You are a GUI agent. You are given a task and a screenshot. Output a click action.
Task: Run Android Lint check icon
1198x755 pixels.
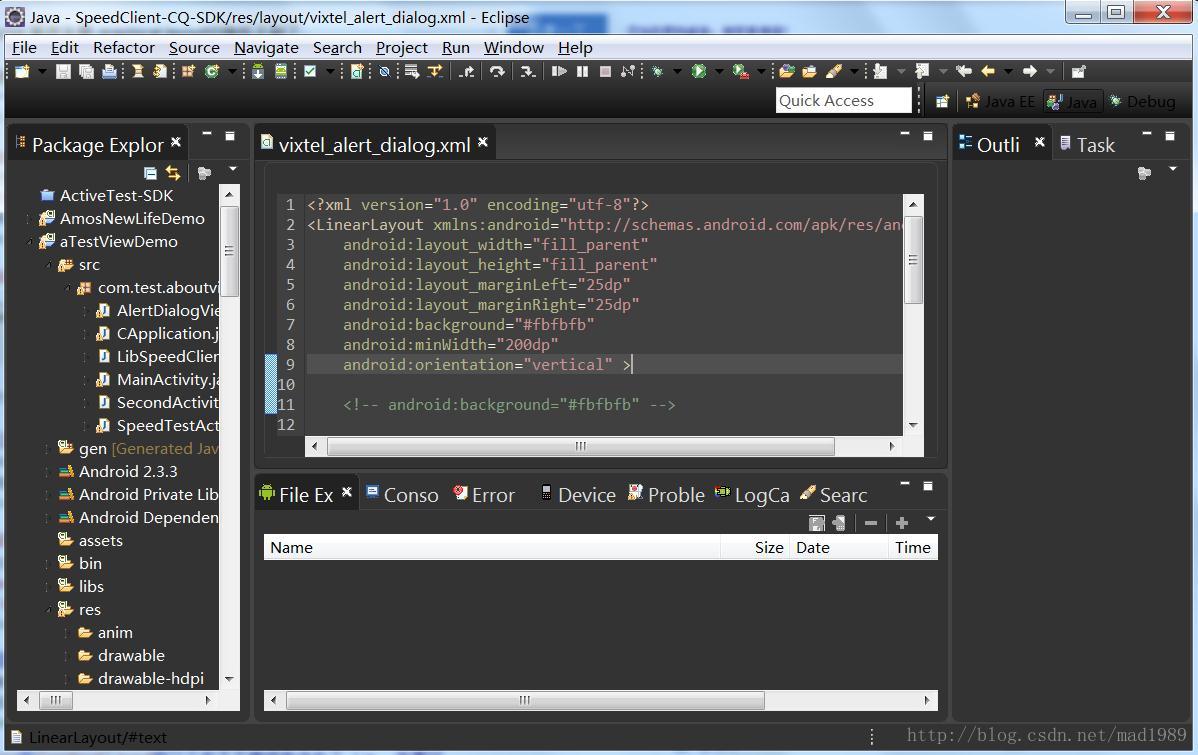(x=310, y=71)
